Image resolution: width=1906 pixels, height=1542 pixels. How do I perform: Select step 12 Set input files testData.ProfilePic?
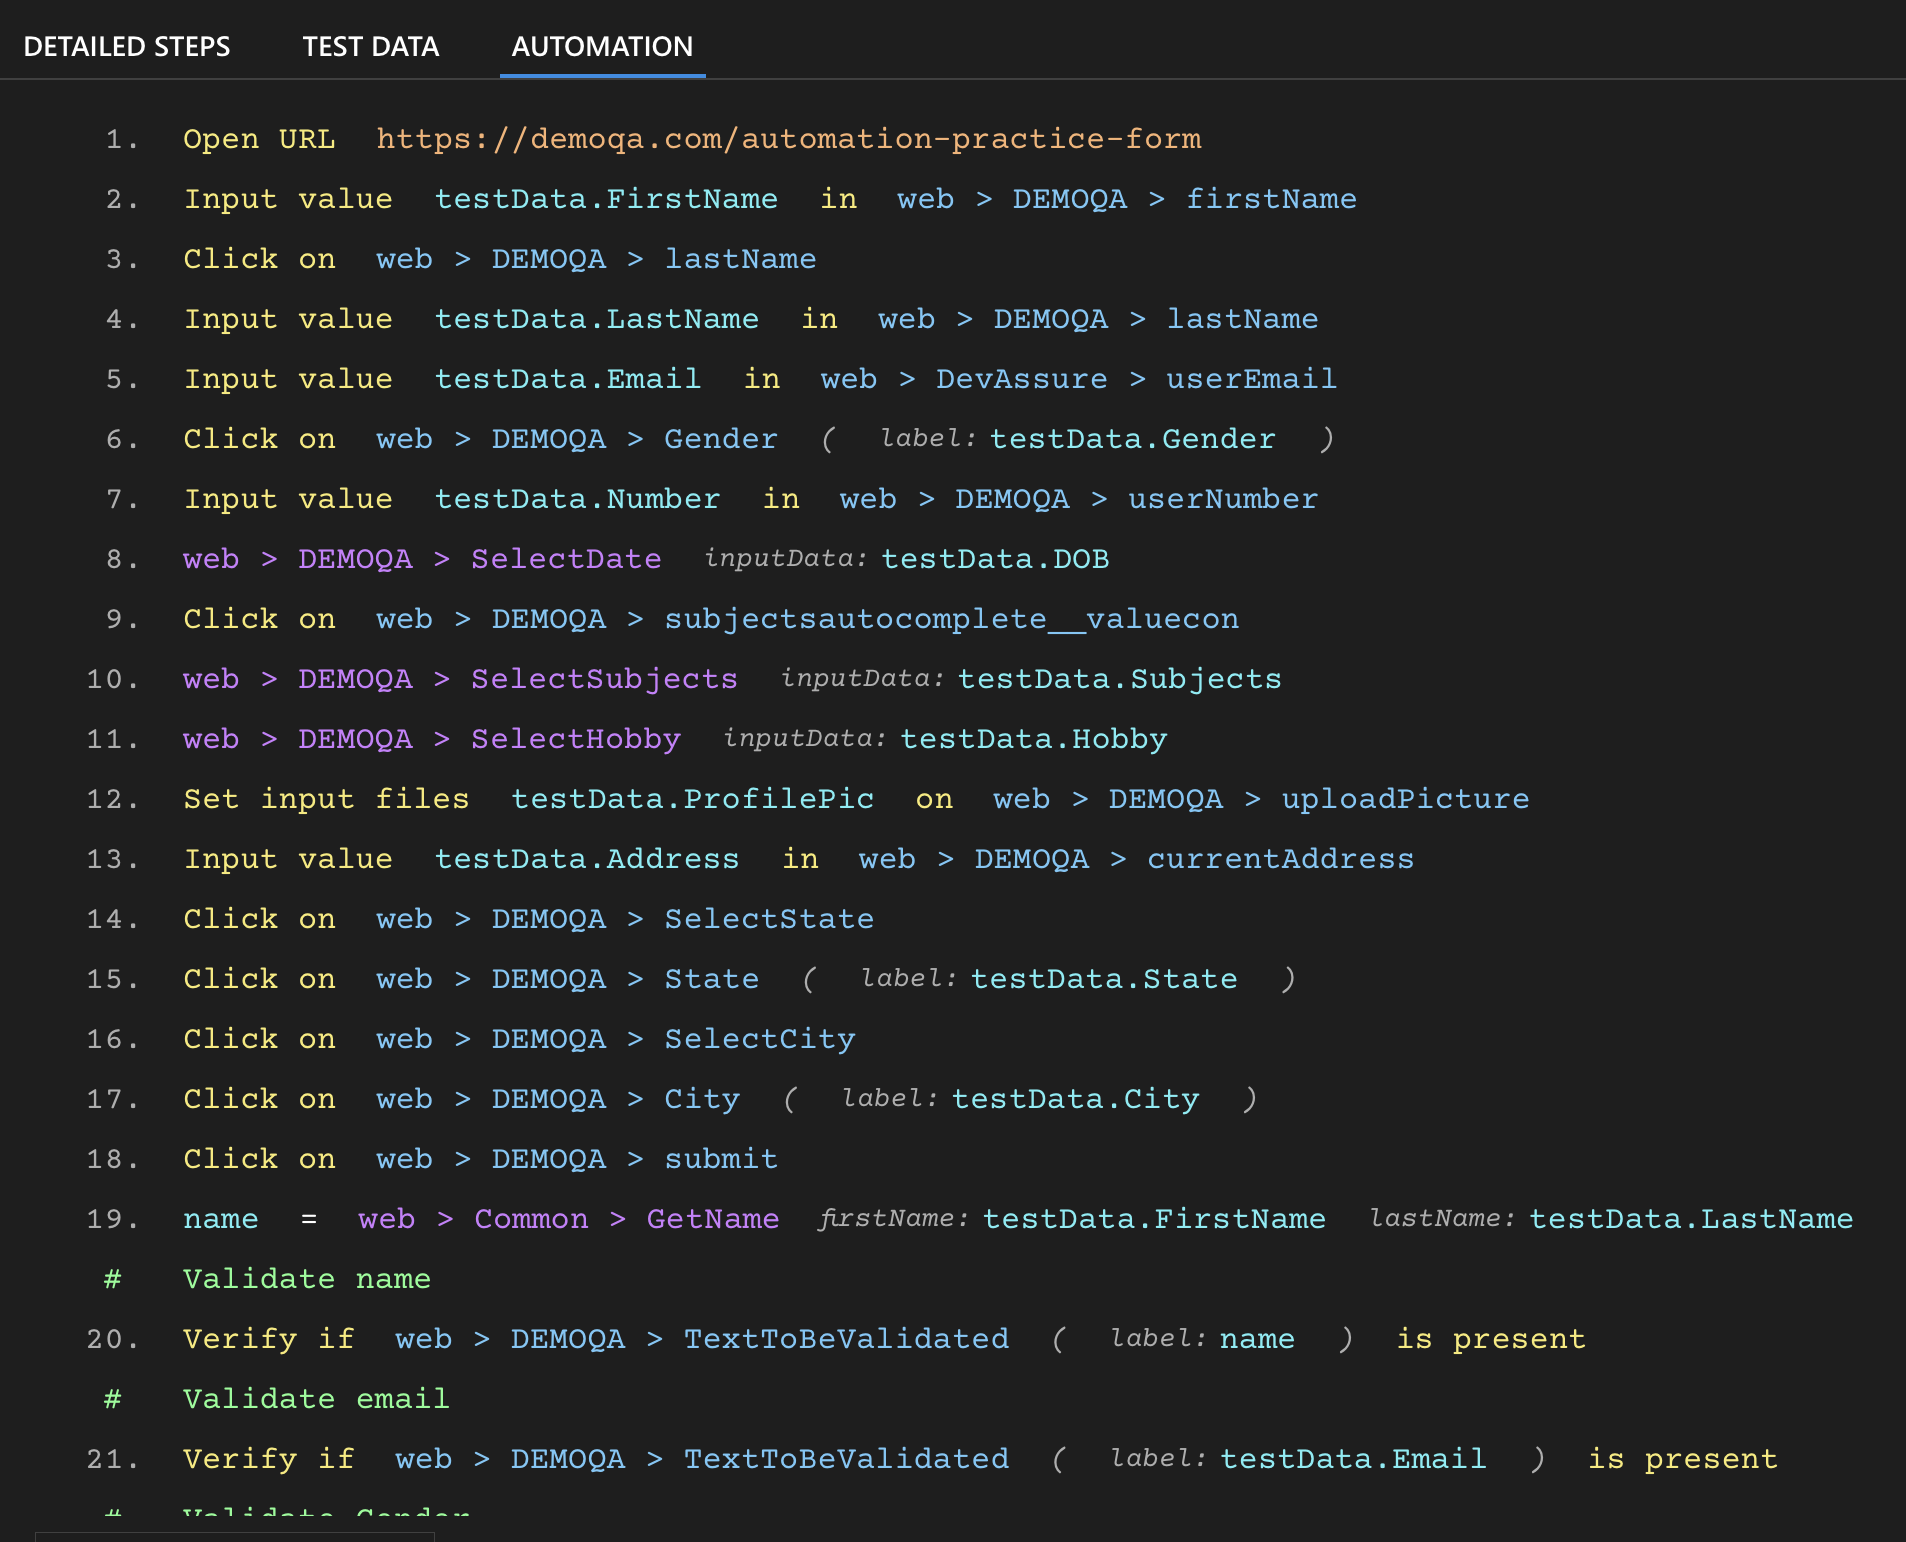[693, 798]
